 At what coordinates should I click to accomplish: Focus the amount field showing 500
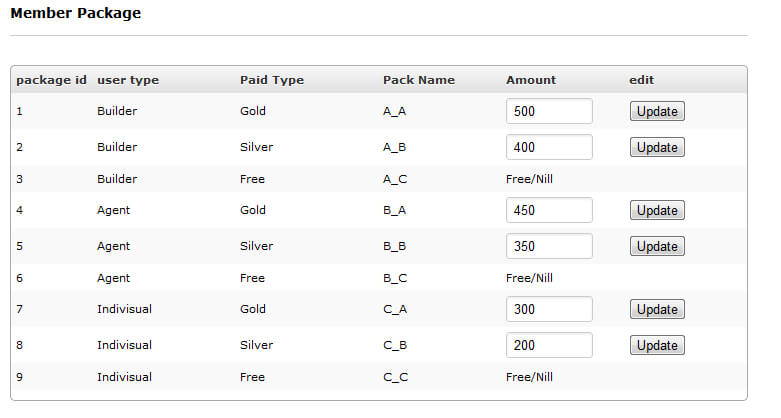(x=549, y=111)
